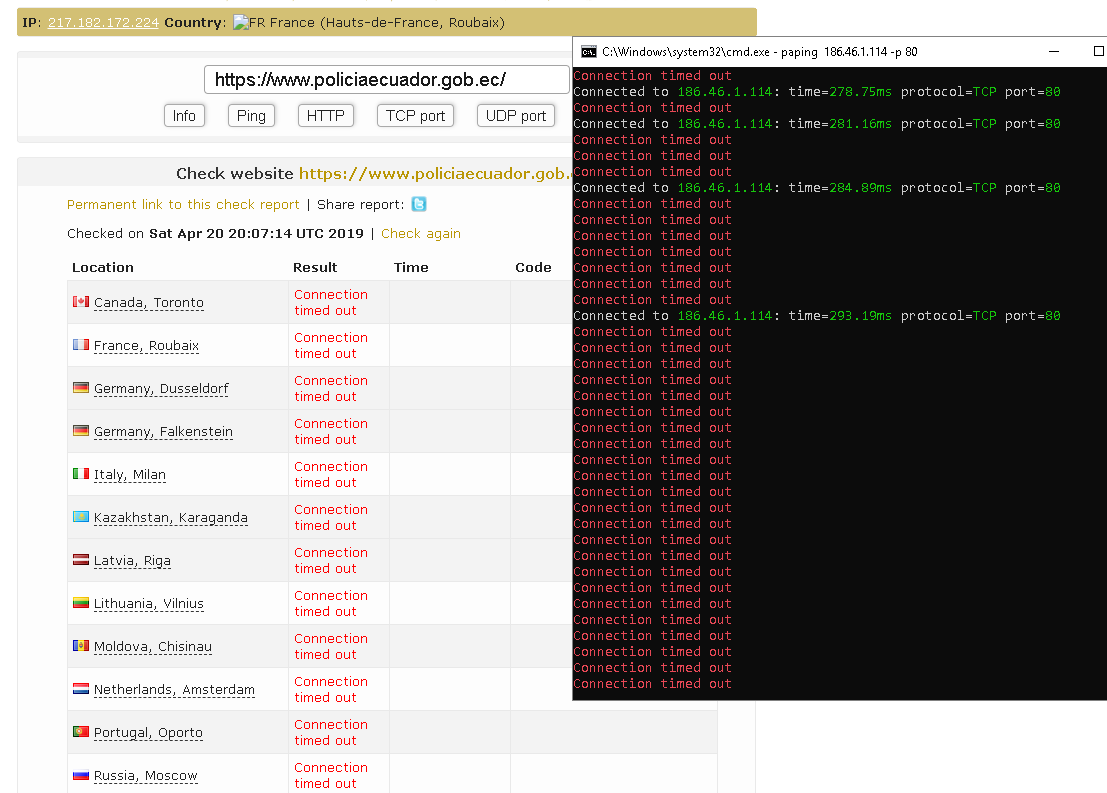Click the broken FR country image
1107x793 pixels.
pyautogui.click(x=241, y=23)
